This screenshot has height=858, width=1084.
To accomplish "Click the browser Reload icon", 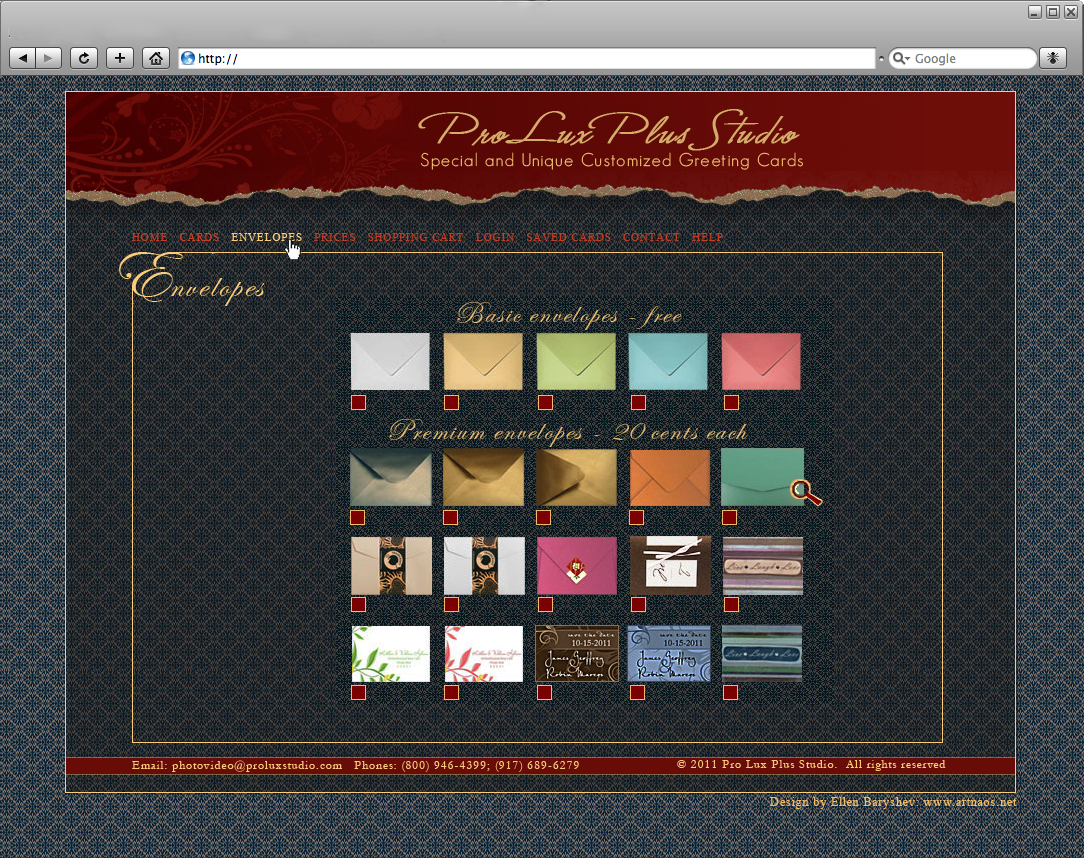I will (x=83, y=57).
